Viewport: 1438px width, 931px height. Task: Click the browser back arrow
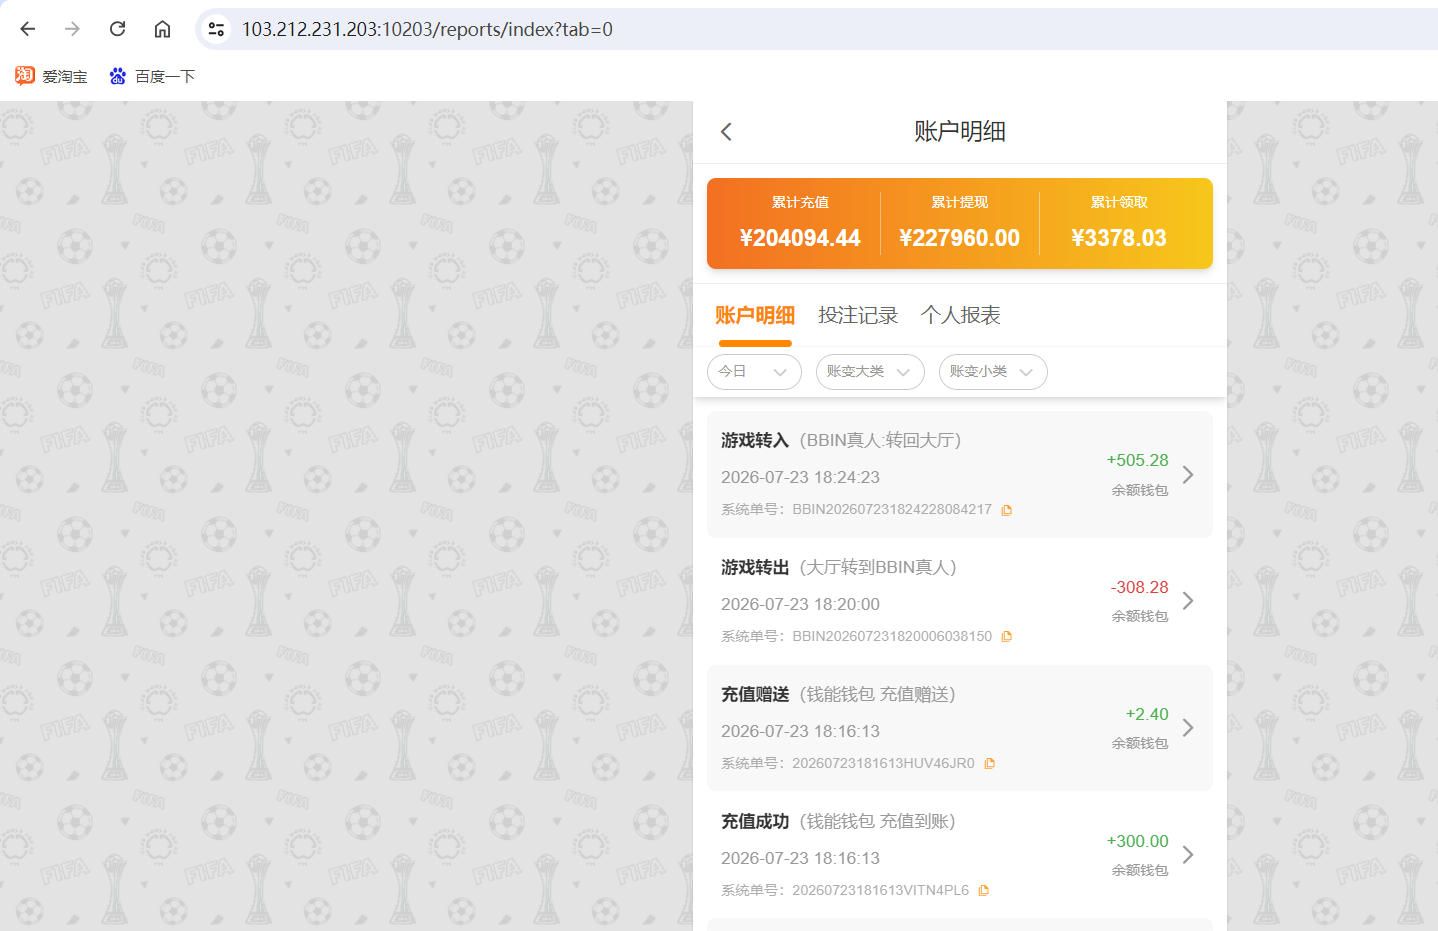pos(27,29)
